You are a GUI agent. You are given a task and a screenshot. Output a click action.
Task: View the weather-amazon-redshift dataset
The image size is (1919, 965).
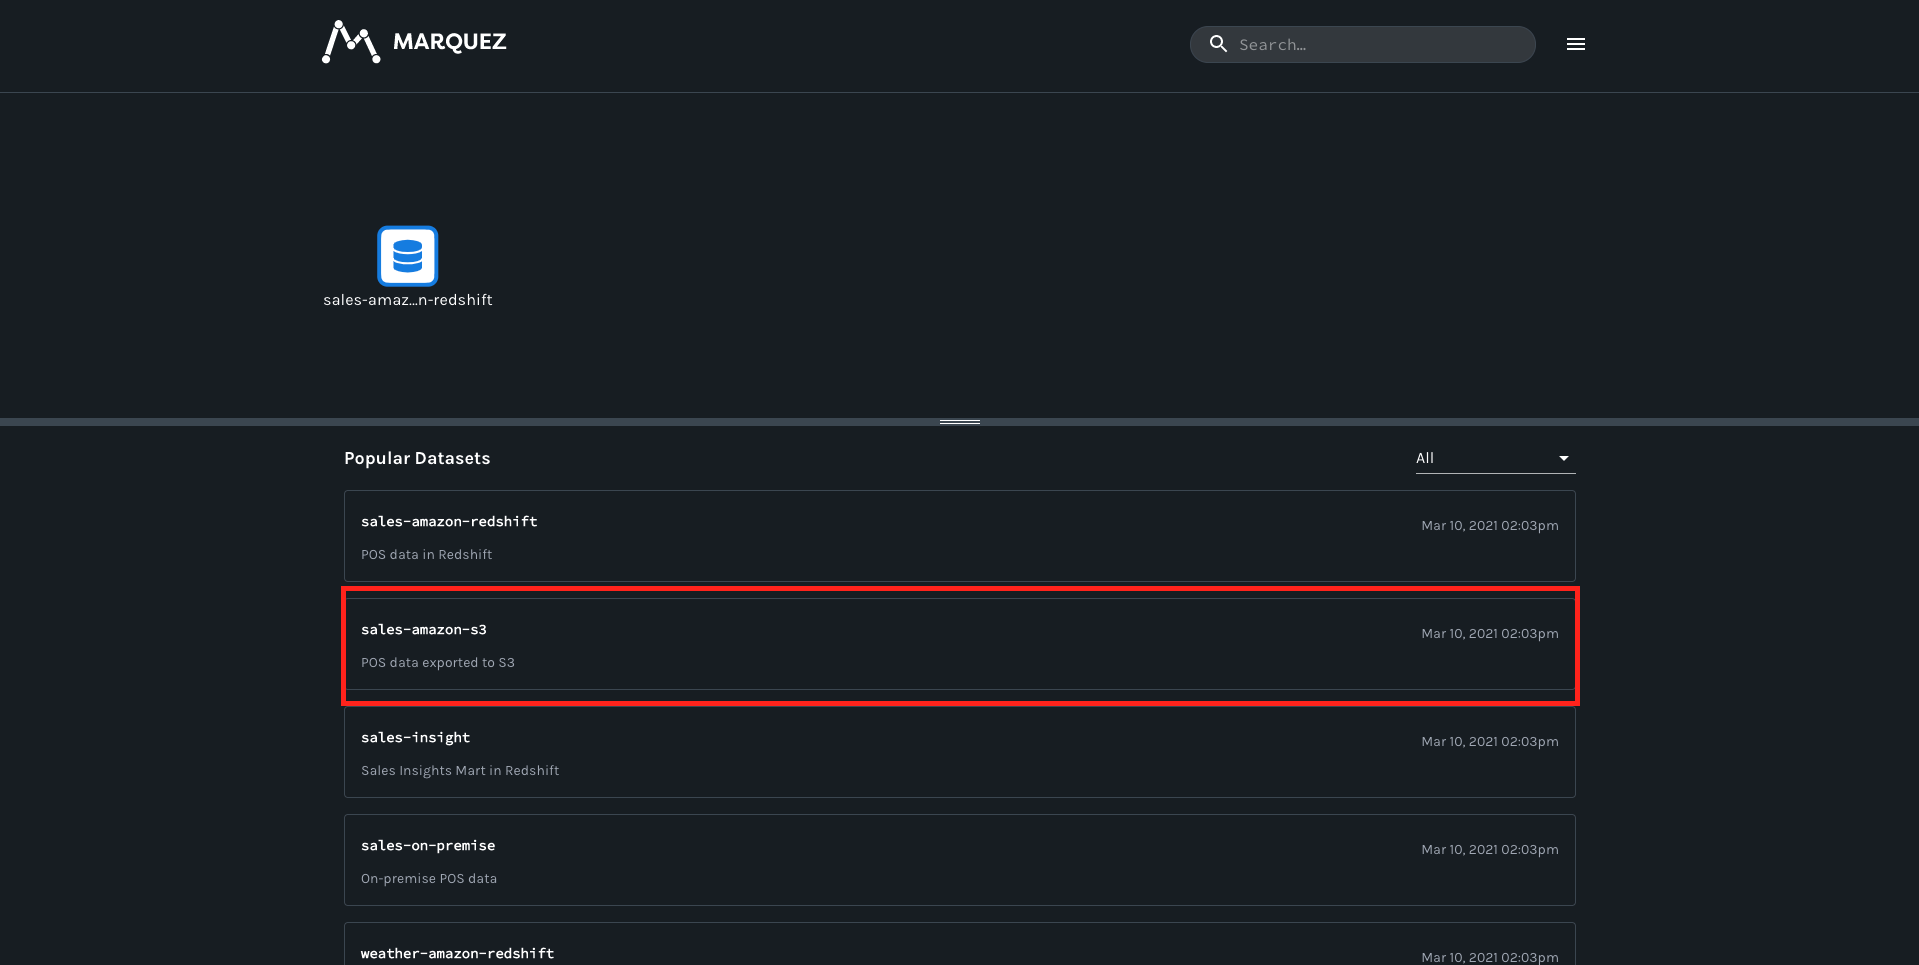click(458, 953)
